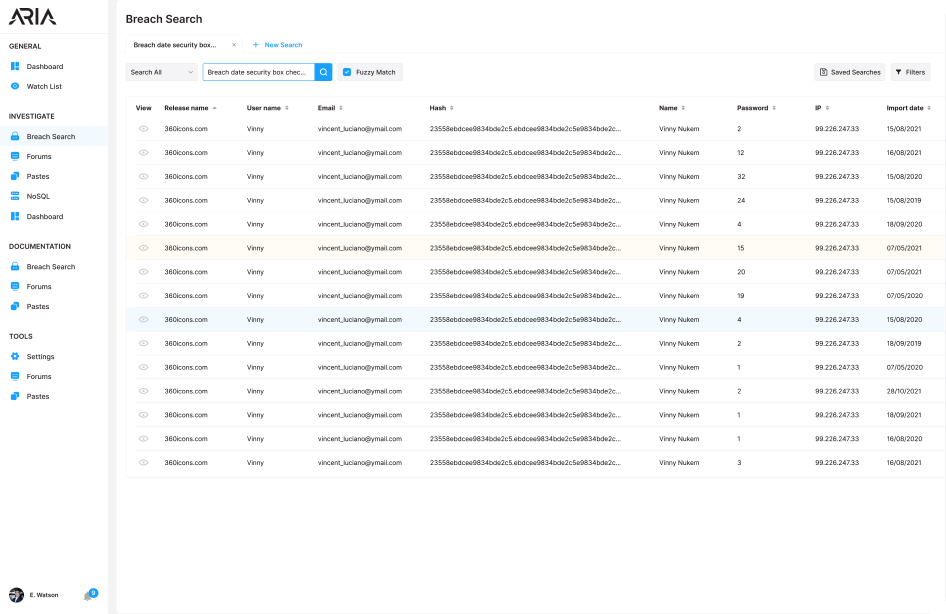View the record with password 24
946x614 pixels.
click(x=144, y=200)
